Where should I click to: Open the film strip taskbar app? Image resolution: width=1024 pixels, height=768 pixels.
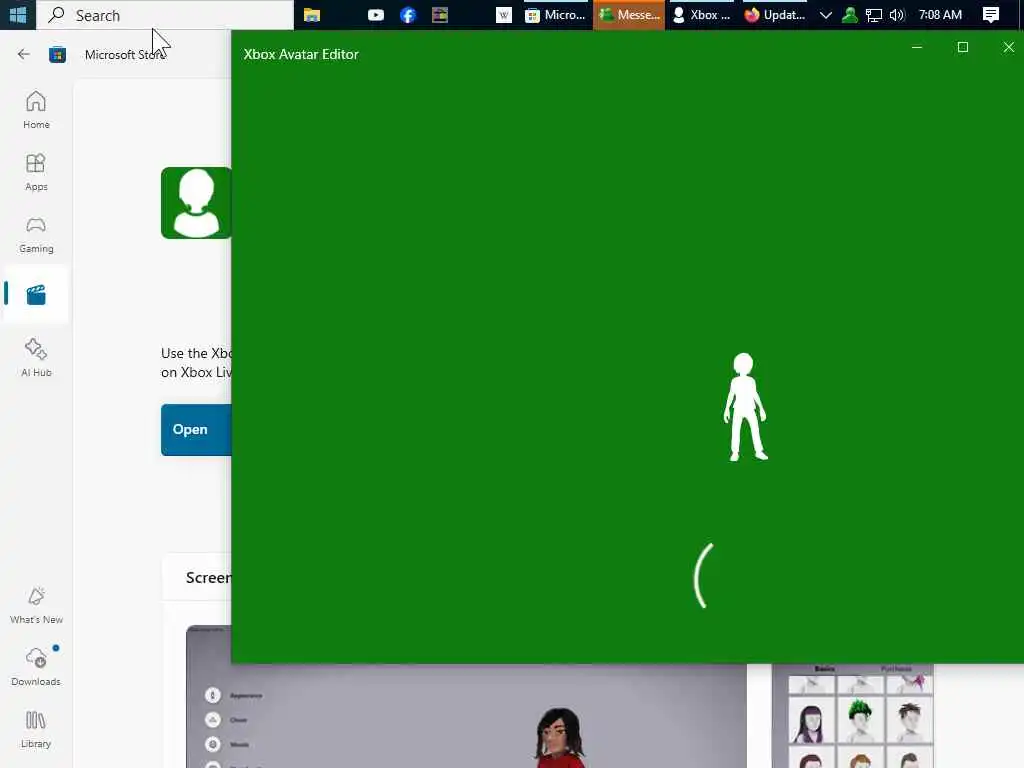tap(440, 14)
